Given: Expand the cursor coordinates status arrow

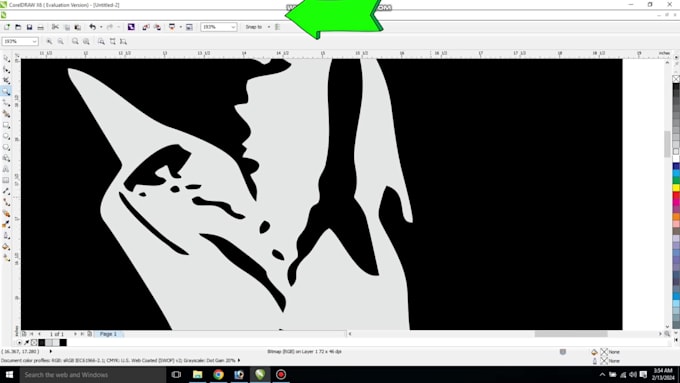Looking at the screenshot, I should [x=51, y=351].
